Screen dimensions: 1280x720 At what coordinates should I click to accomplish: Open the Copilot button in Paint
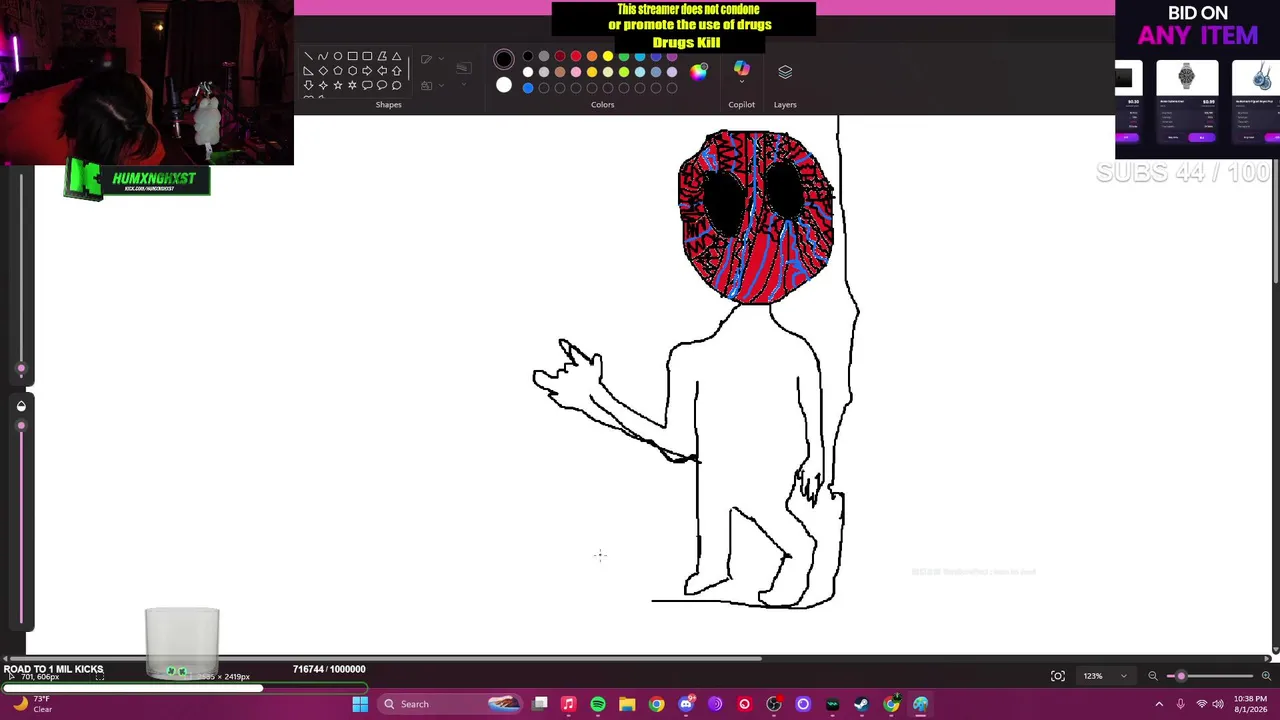pos(741,67)
